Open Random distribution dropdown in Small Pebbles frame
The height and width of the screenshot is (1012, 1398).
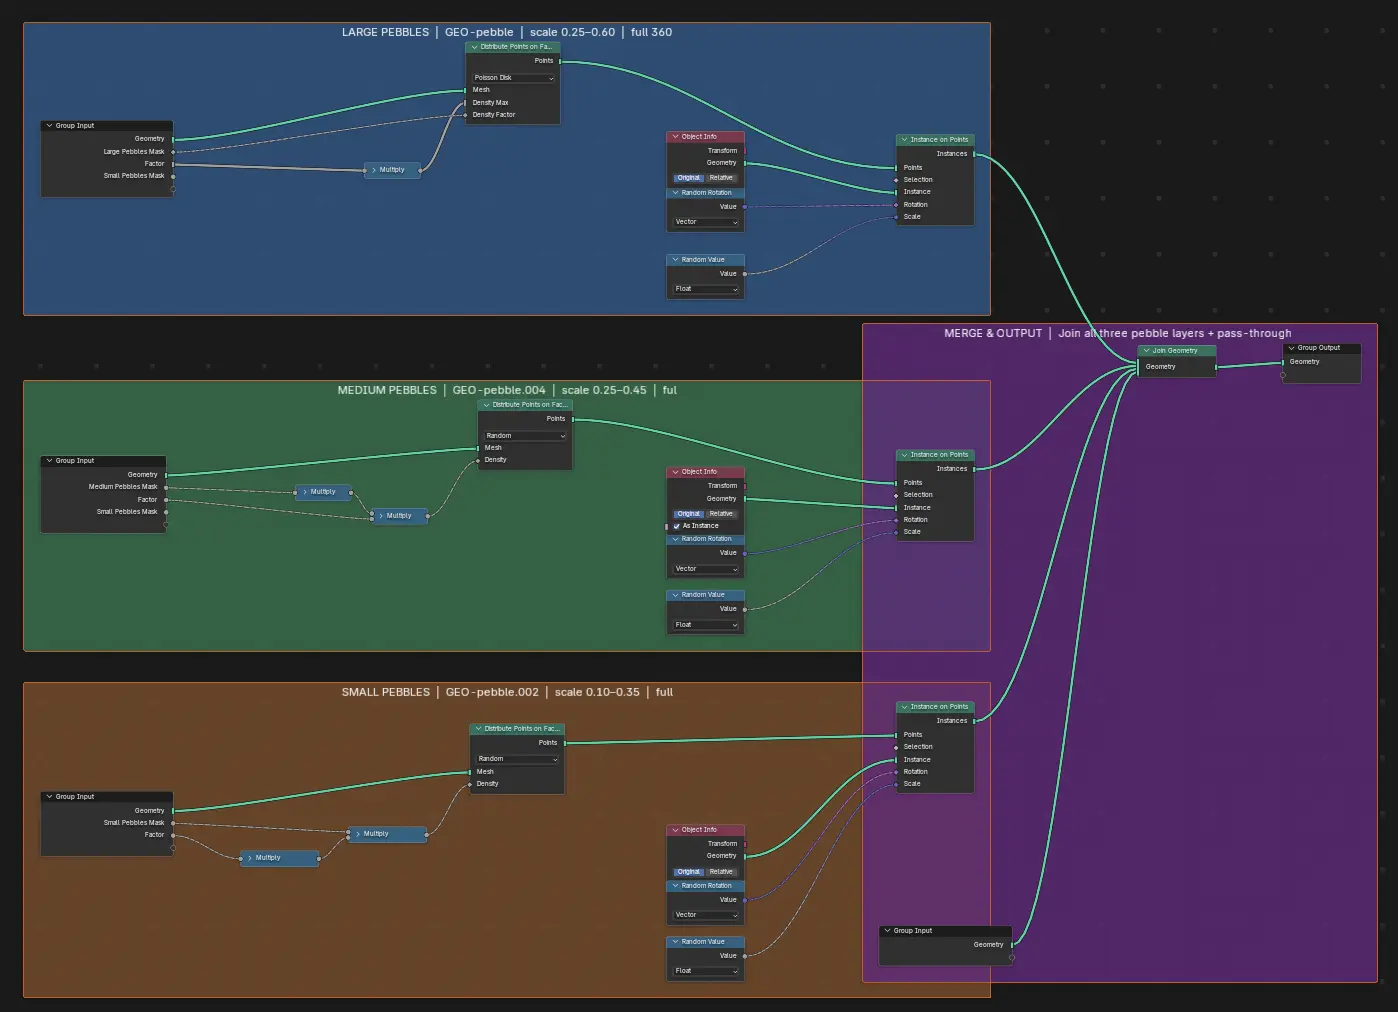517,759
